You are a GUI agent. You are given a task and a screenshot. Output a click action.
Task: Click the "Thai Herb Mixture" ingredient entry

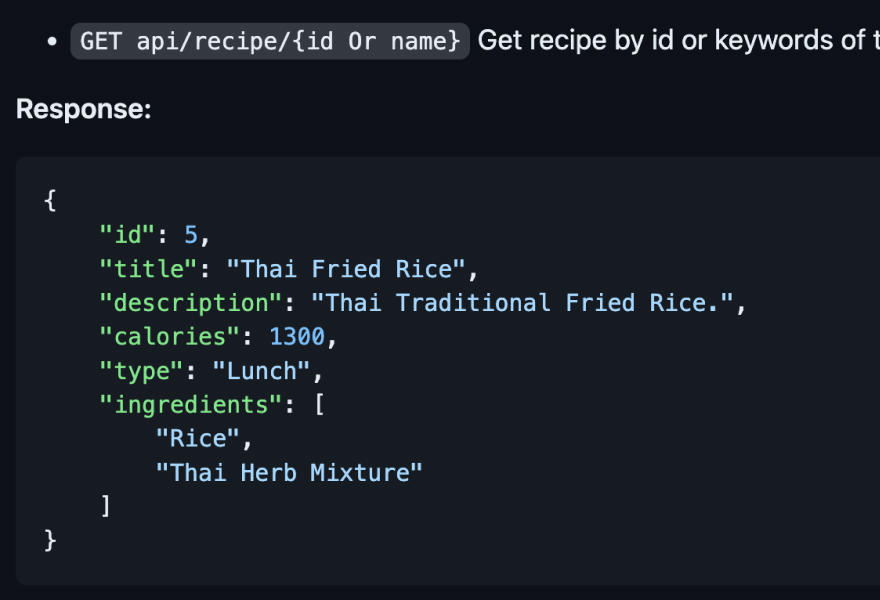pos(289,473)
